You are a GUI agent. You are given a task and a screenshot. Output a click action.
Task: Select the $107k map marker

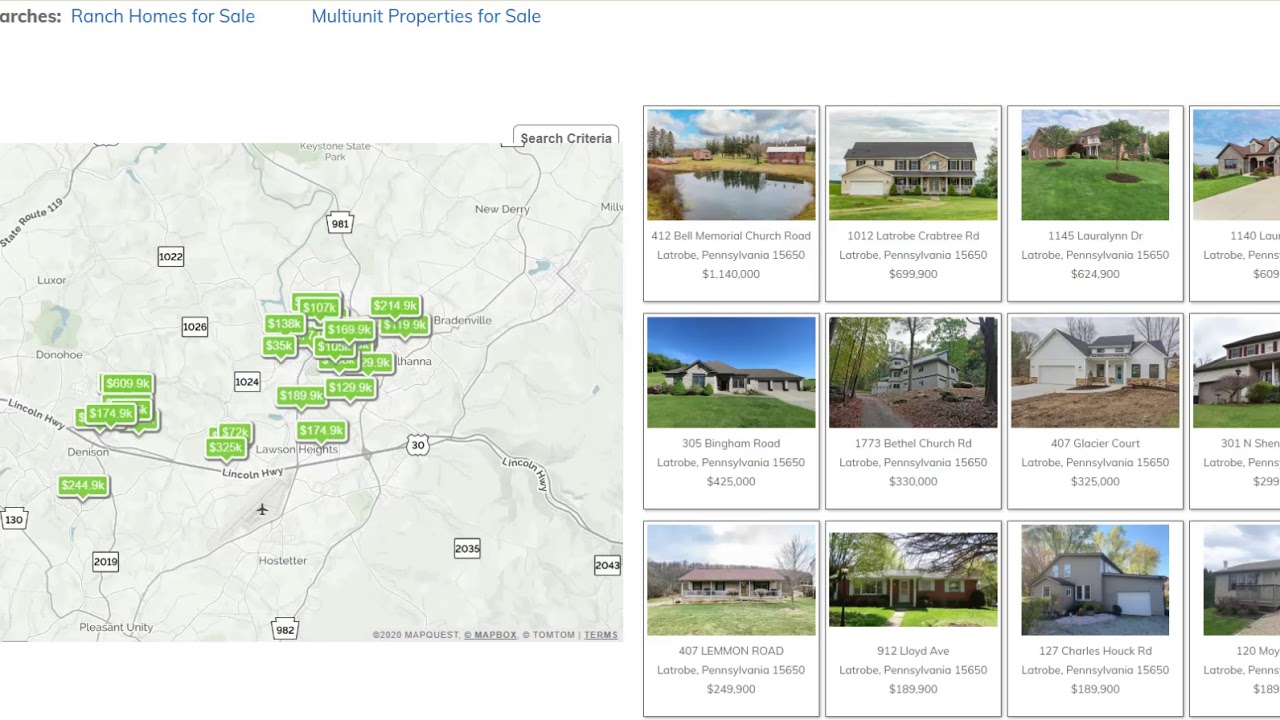pos(319,307)
